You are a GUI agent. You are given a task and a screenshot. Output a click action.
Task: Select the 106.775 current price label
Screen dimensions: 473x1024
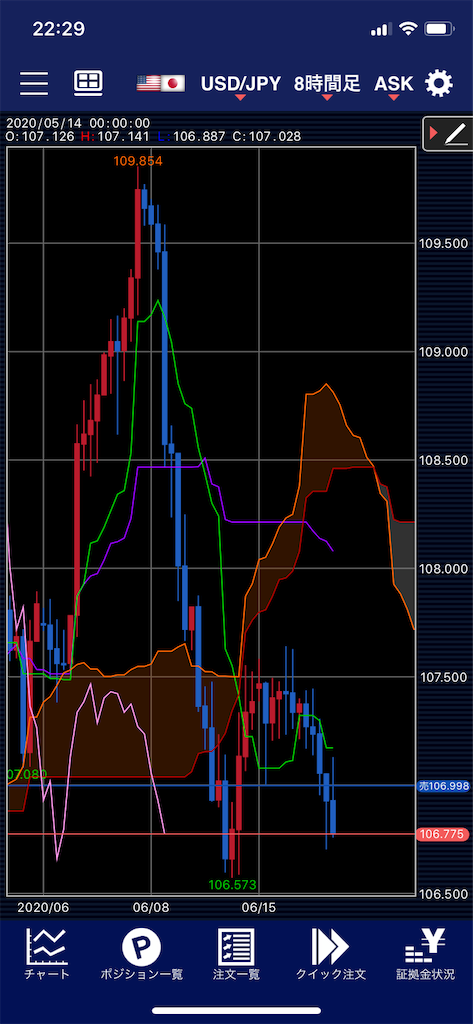(444, 834)
